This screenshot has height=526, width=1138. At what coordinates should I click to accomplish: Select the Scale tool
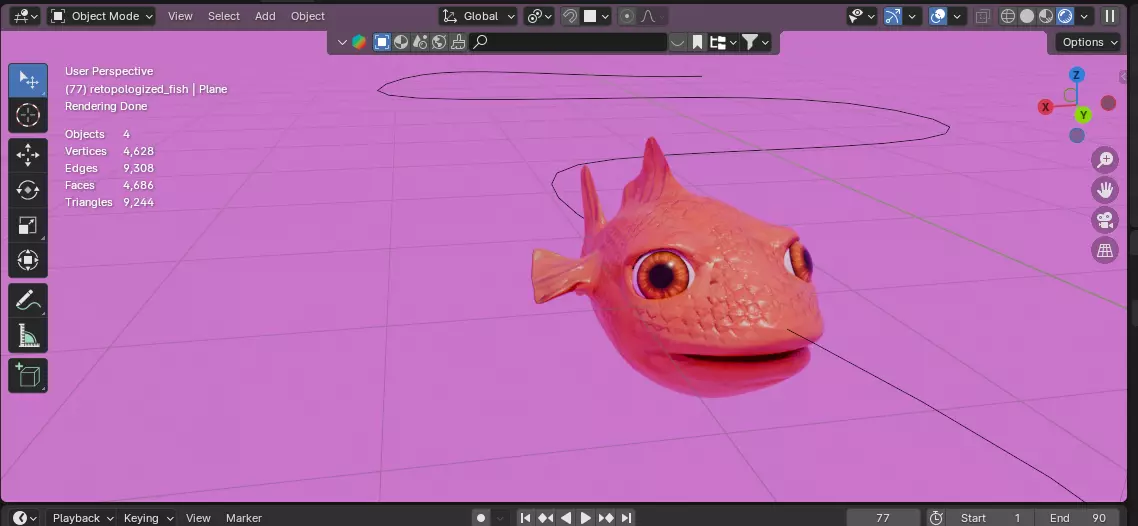[x=28, y=226]
